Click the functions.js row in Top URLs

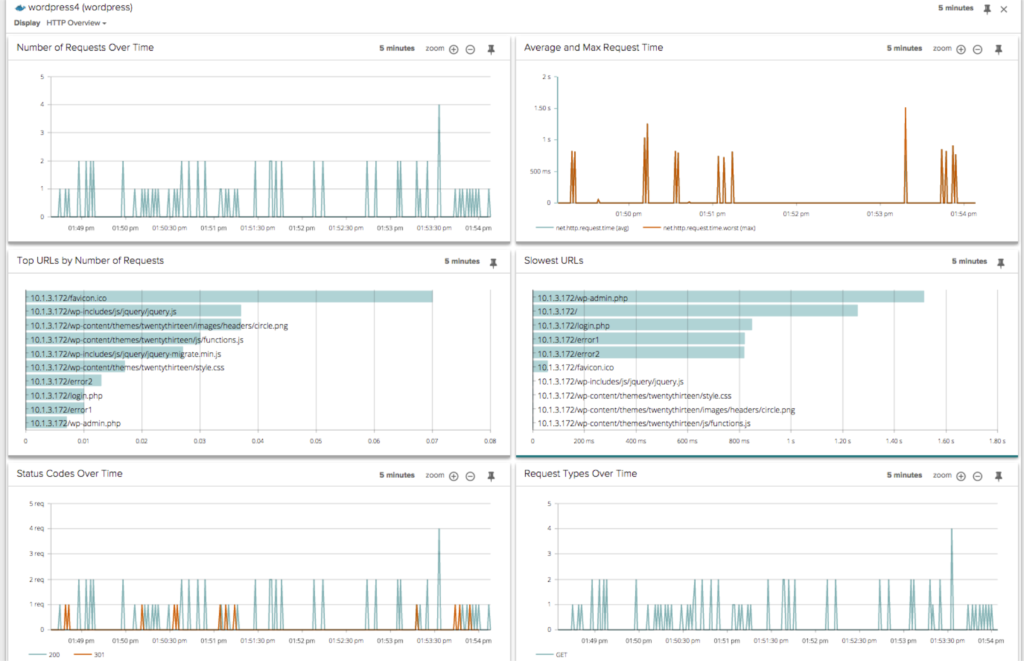(x=136, y=340)
